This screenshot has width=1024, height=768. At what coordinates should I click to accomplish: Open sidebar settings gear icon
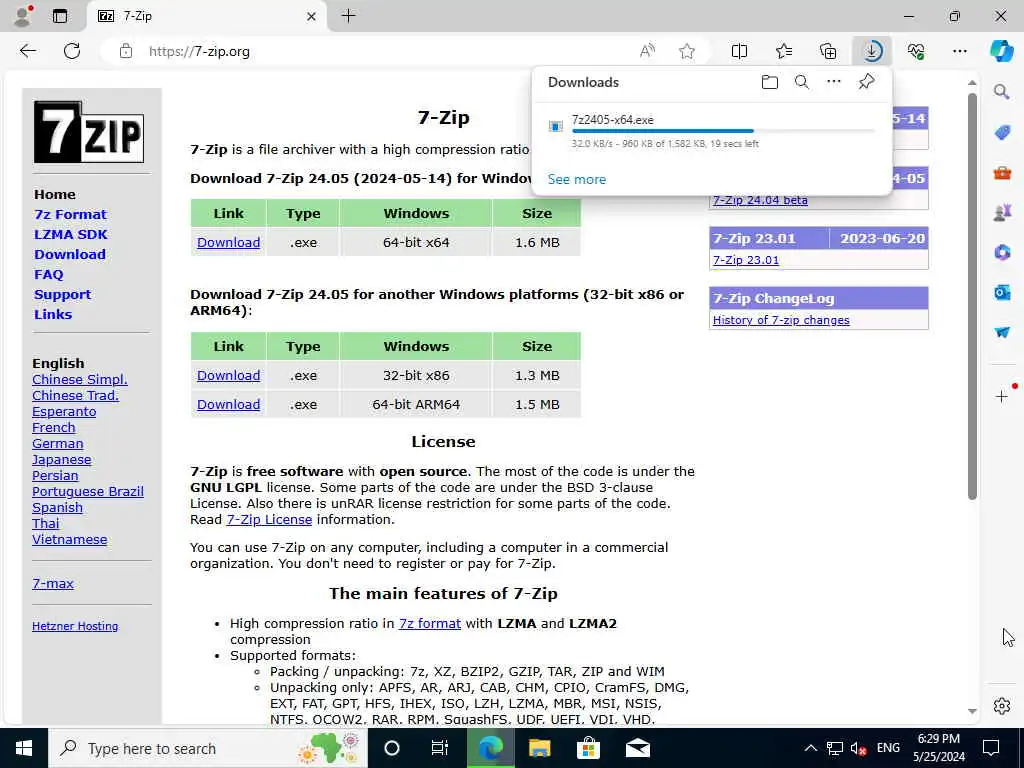(x=1002, y=706)
